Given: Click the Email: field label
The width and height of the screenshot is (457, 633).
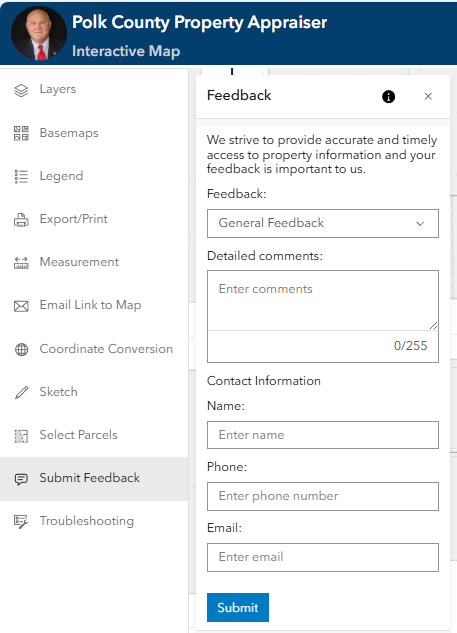Looking at the screenshot, I should pyautogui.click(x=224, y=528).
